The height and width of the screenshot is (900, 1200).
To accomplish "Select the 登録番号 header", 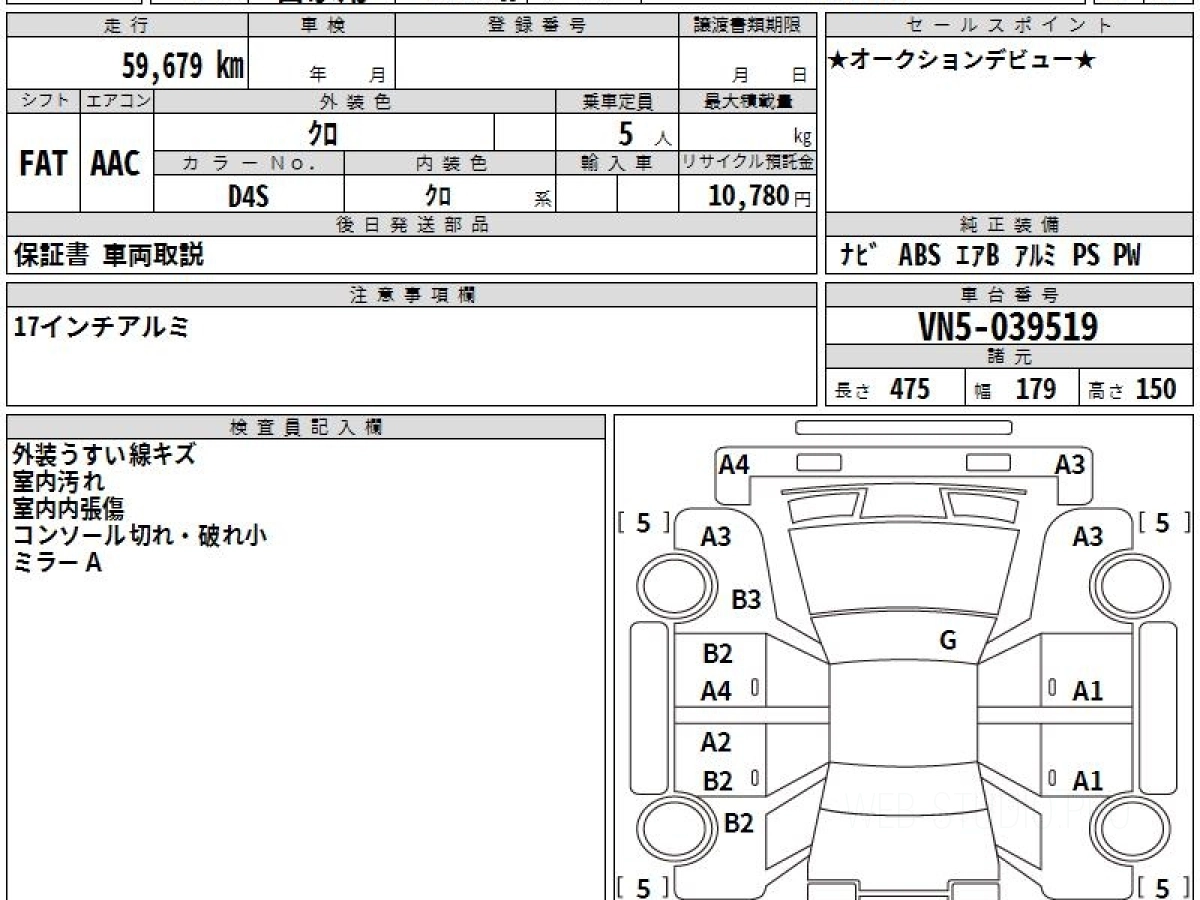I will click(x=536, y=26).
